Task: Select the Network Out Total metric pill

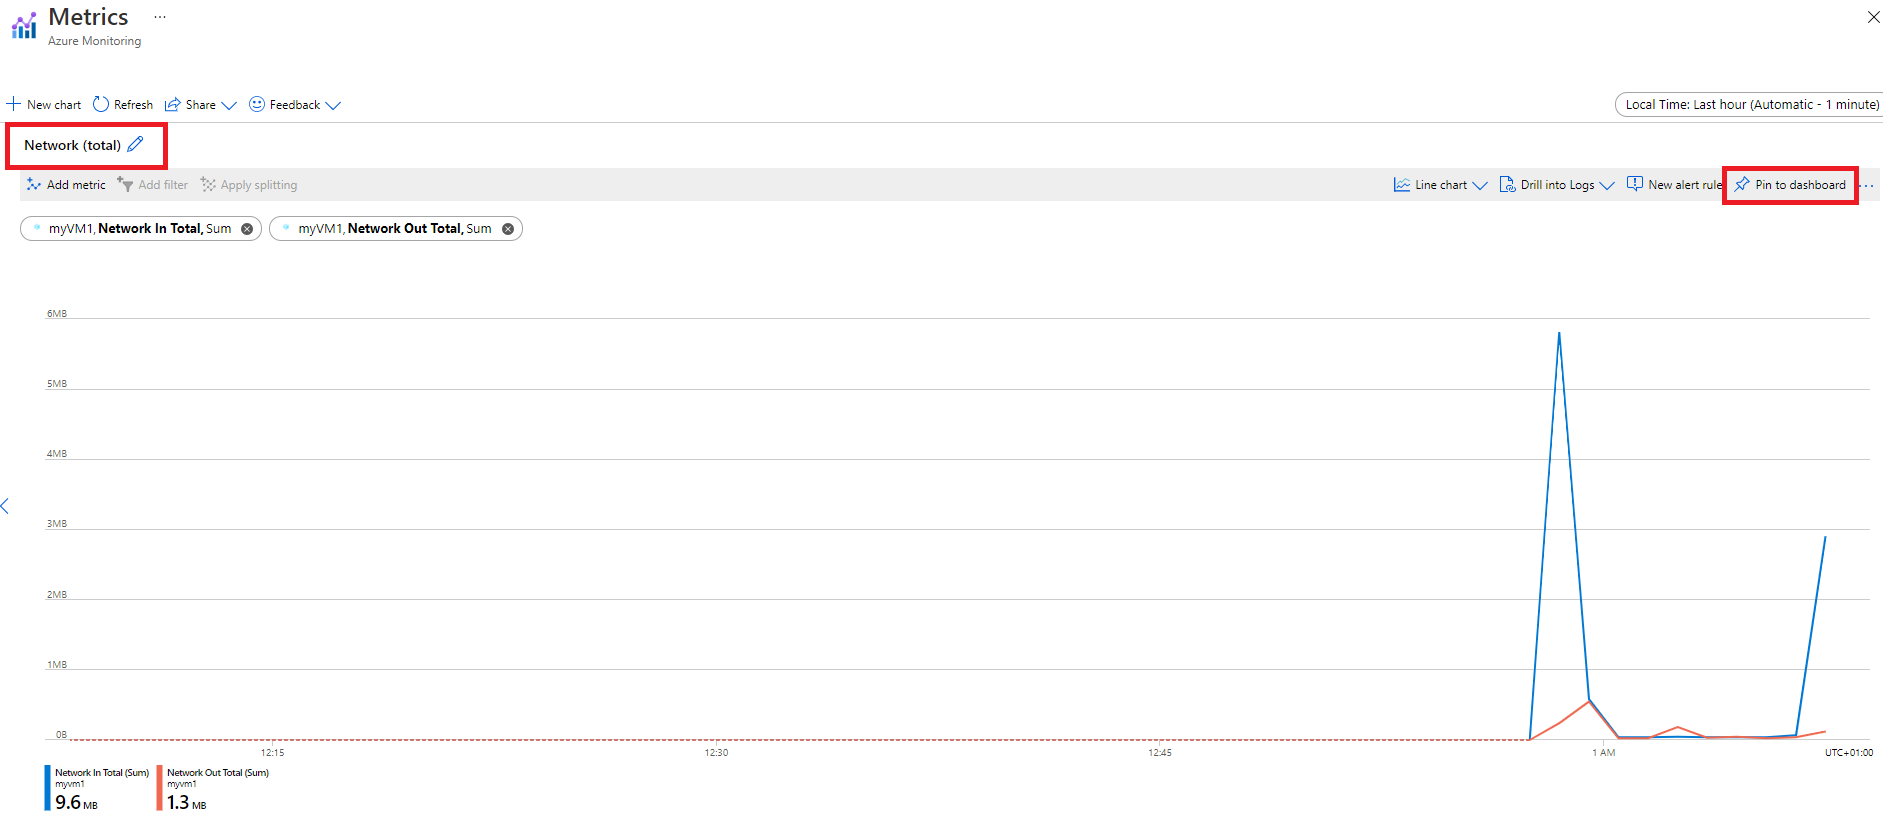Action: 396,229
